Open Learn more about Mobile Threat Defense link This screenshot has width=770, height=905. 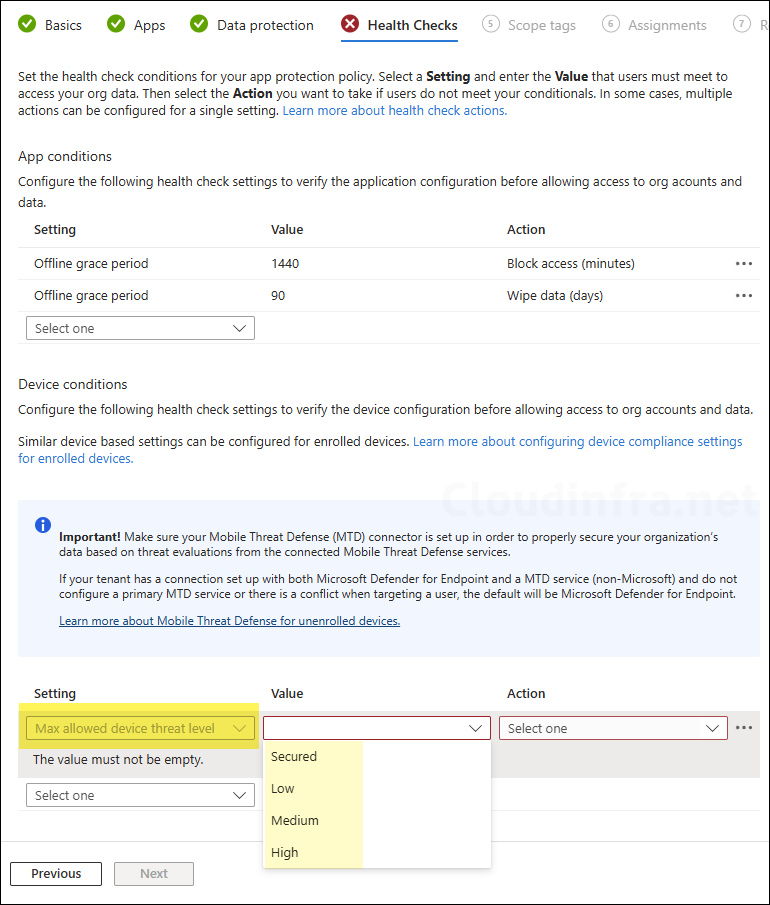click(229, 621)
